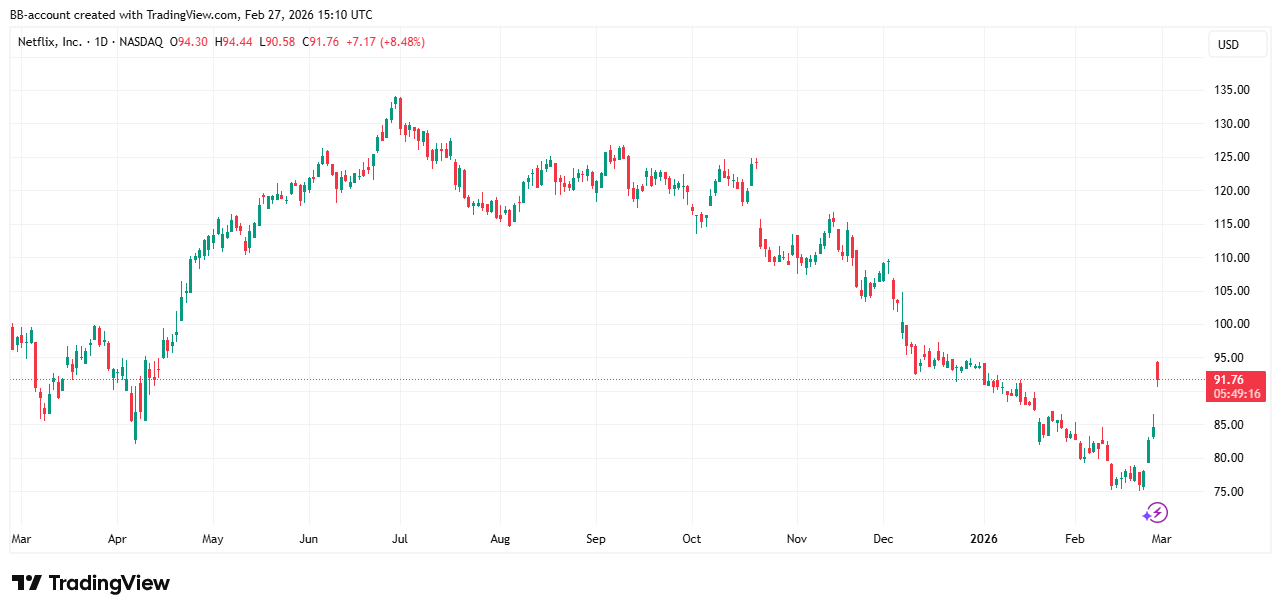This screenshot has width=1281, height=613.
Task: Click the red 91.76 current price label
Action: pyautogui.click(x=1228, y=380)
